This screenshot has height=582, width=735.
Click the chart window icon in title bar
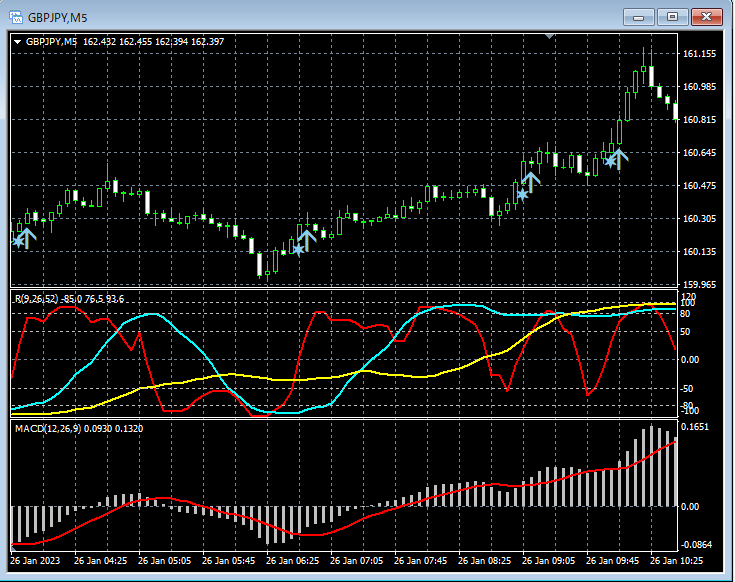pos(15,16)
